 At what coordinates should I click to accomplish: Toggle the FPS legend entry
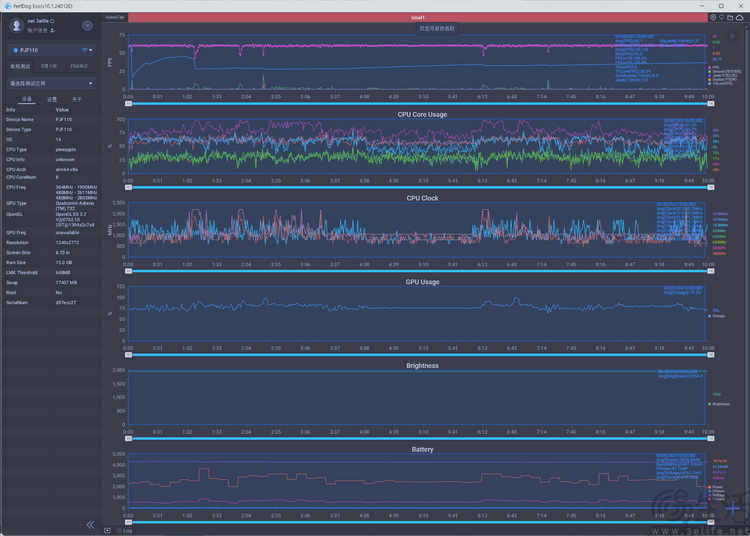click(716, 67)
